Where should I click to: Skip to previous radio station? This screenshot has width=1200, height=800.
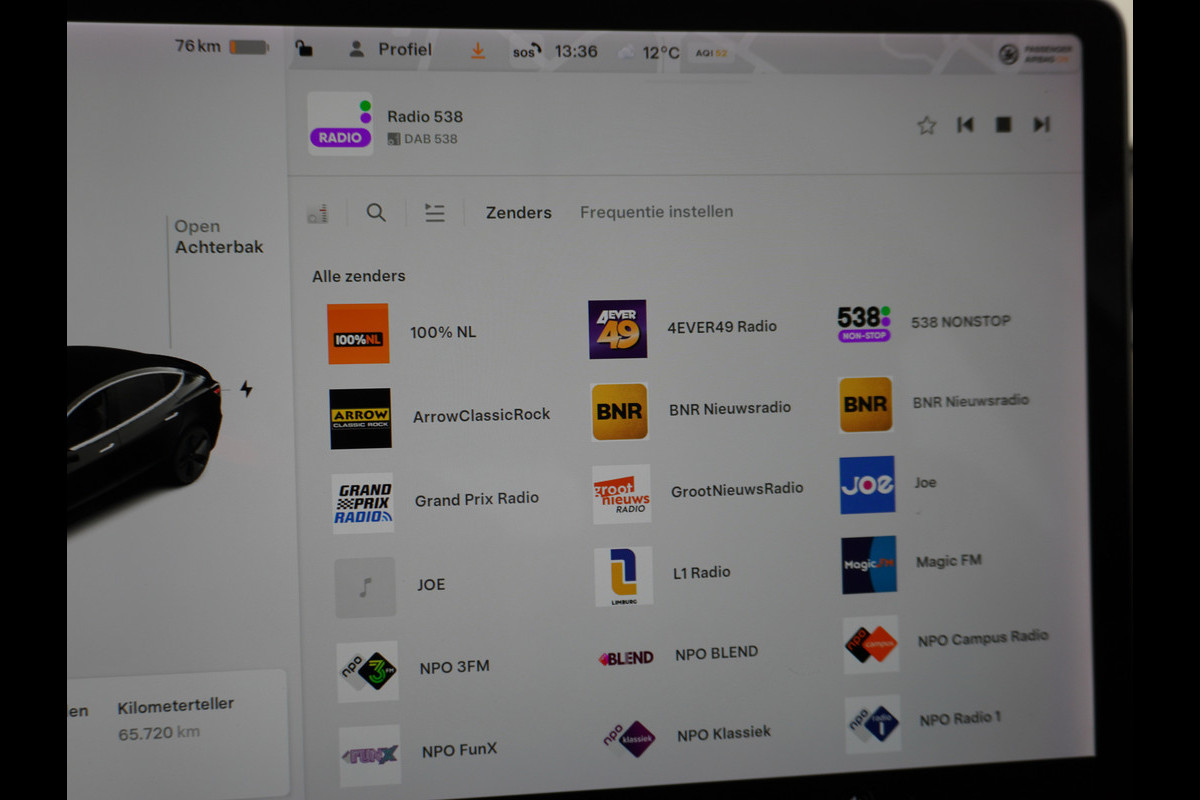[965, 125]
